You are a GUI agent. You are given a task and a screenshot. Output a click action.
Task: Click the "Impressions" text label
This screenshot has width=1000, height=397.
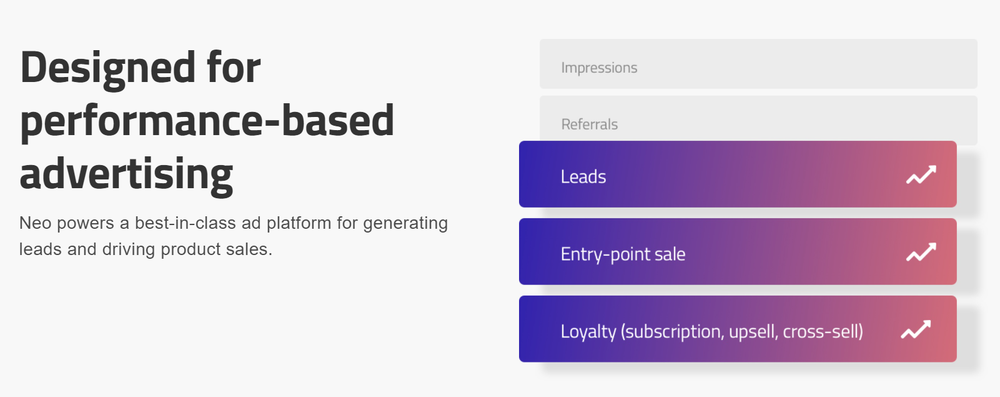[599, 68]
